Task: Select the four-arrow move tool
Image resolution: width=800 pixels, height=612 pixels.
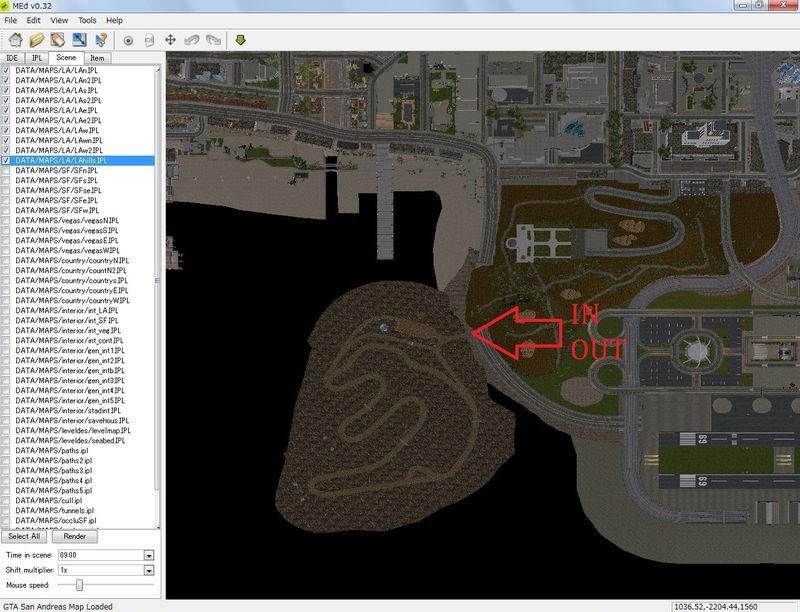Action: pyautogui.click(x=170, y=40)
